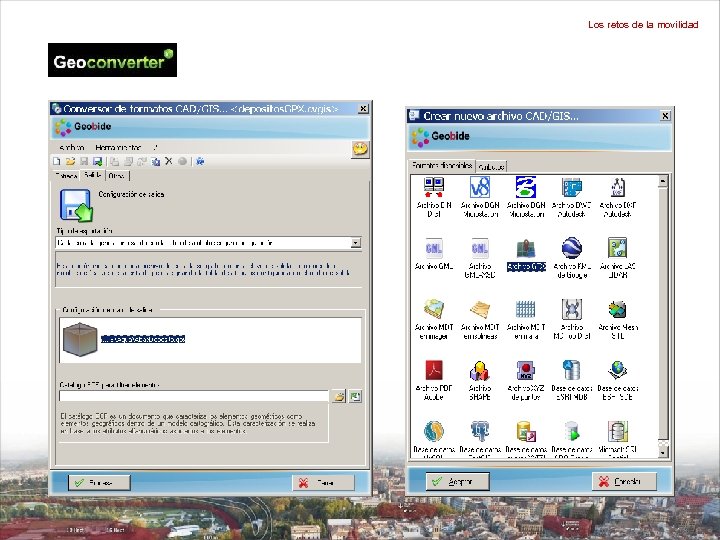Pick the Archivo Mesh STL format

pos(618,309)
